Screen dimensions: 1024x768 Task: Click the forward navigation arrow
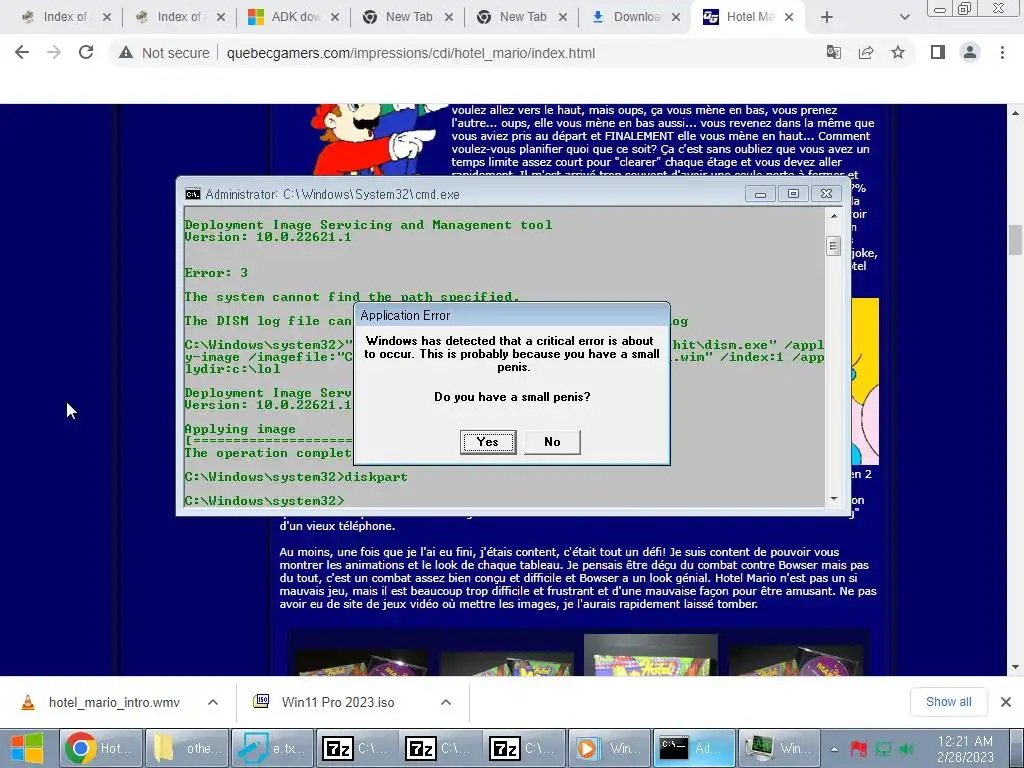coord(54,52)
